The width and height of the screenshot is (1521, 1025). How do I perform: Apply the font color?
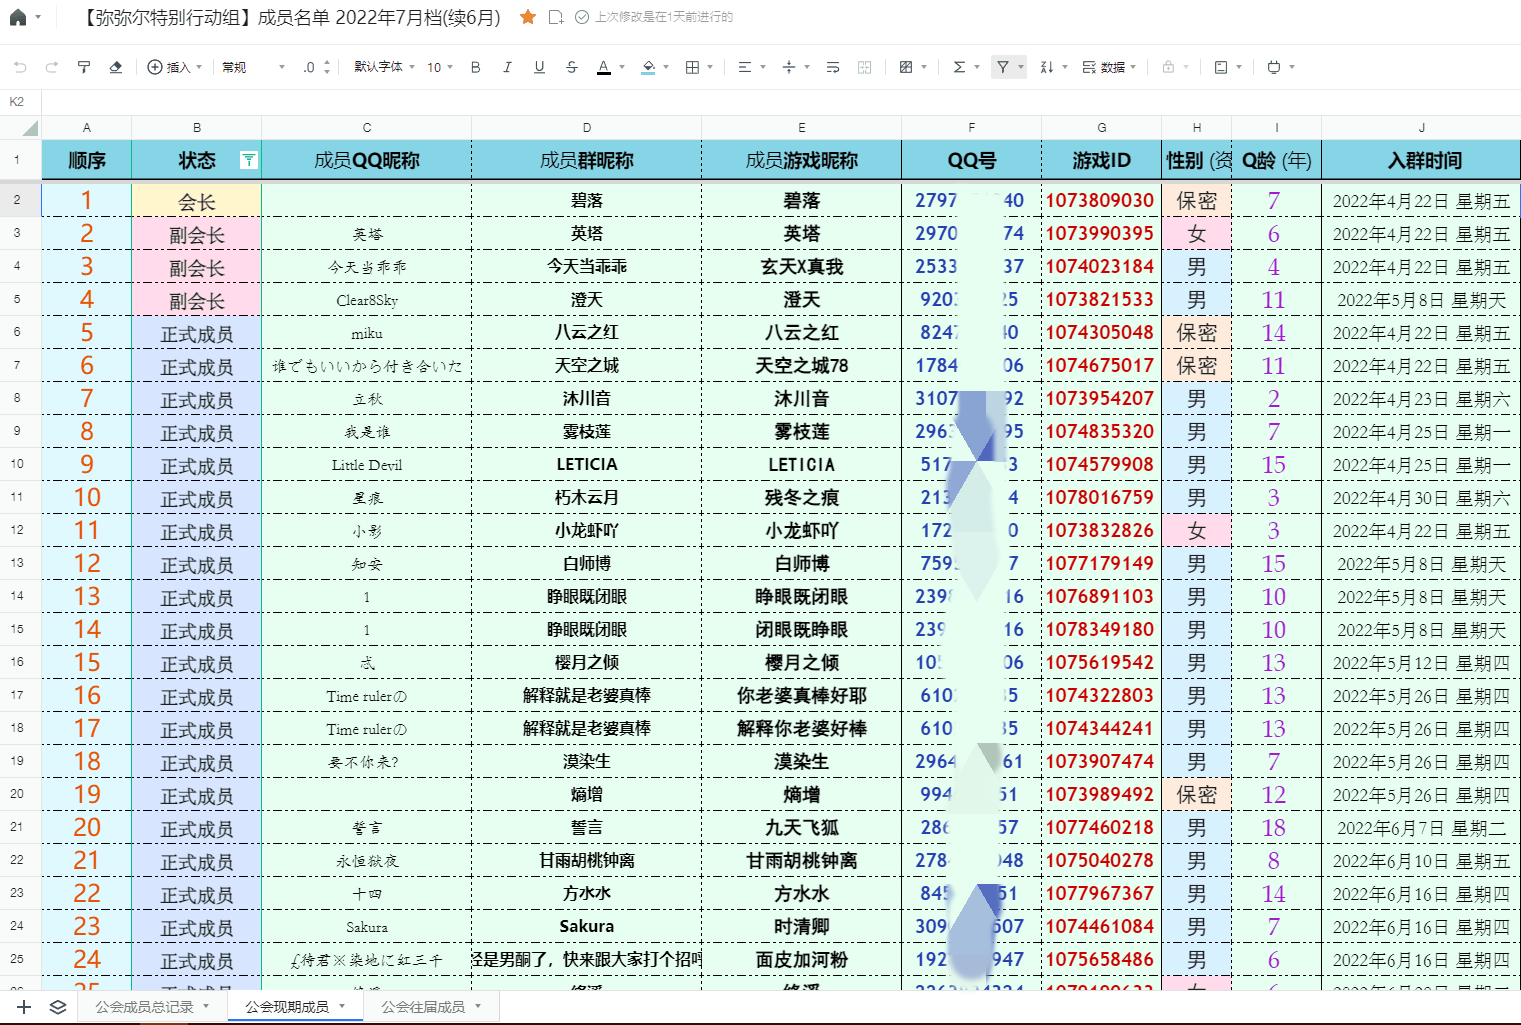[x=603, y=67]
